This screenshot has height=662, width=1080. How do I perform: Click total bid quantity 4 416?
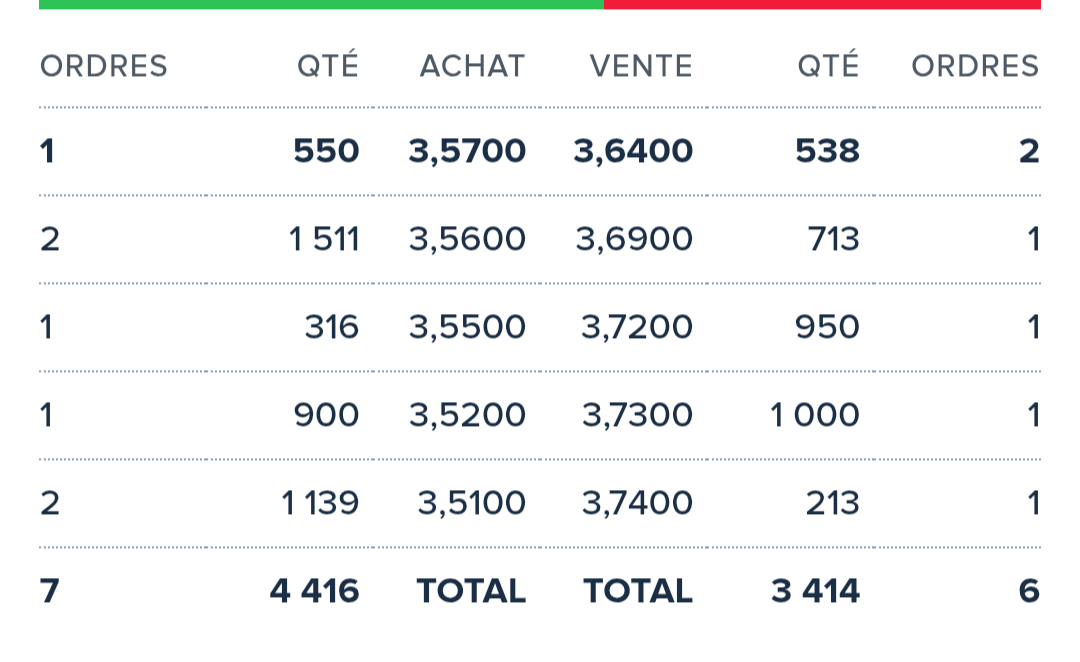tap(314, 591)
